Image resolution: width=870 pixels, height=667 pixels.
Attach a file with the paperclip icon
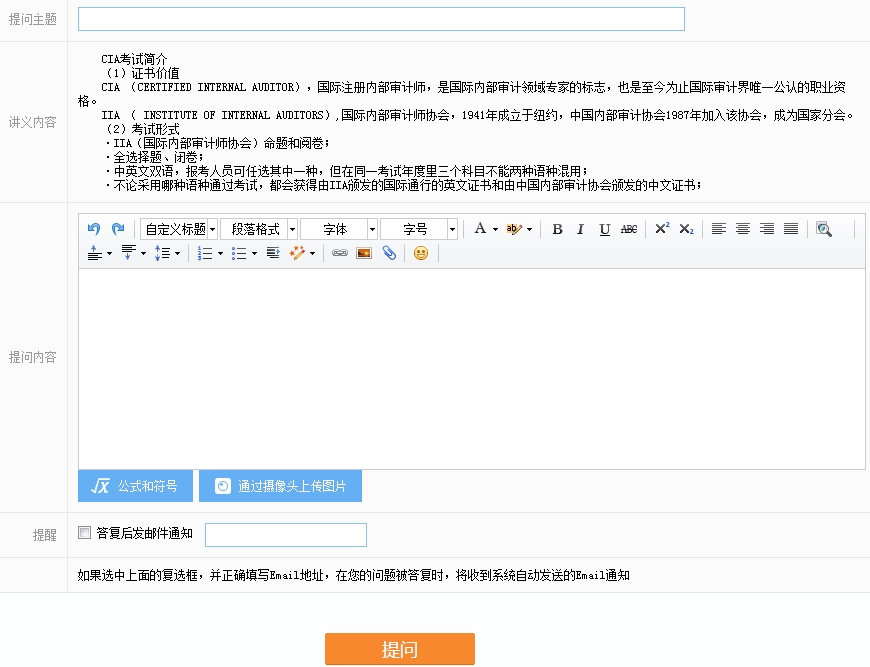pos(389,253)
